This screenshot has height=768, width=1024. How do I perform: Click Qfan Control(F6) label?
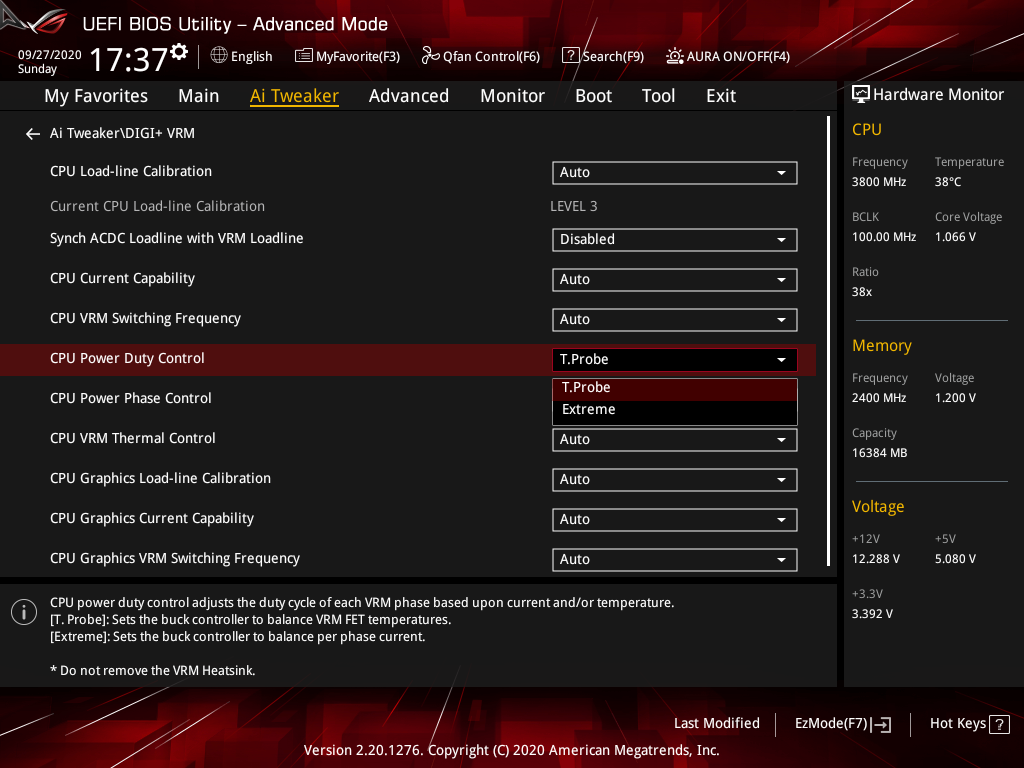491,57
